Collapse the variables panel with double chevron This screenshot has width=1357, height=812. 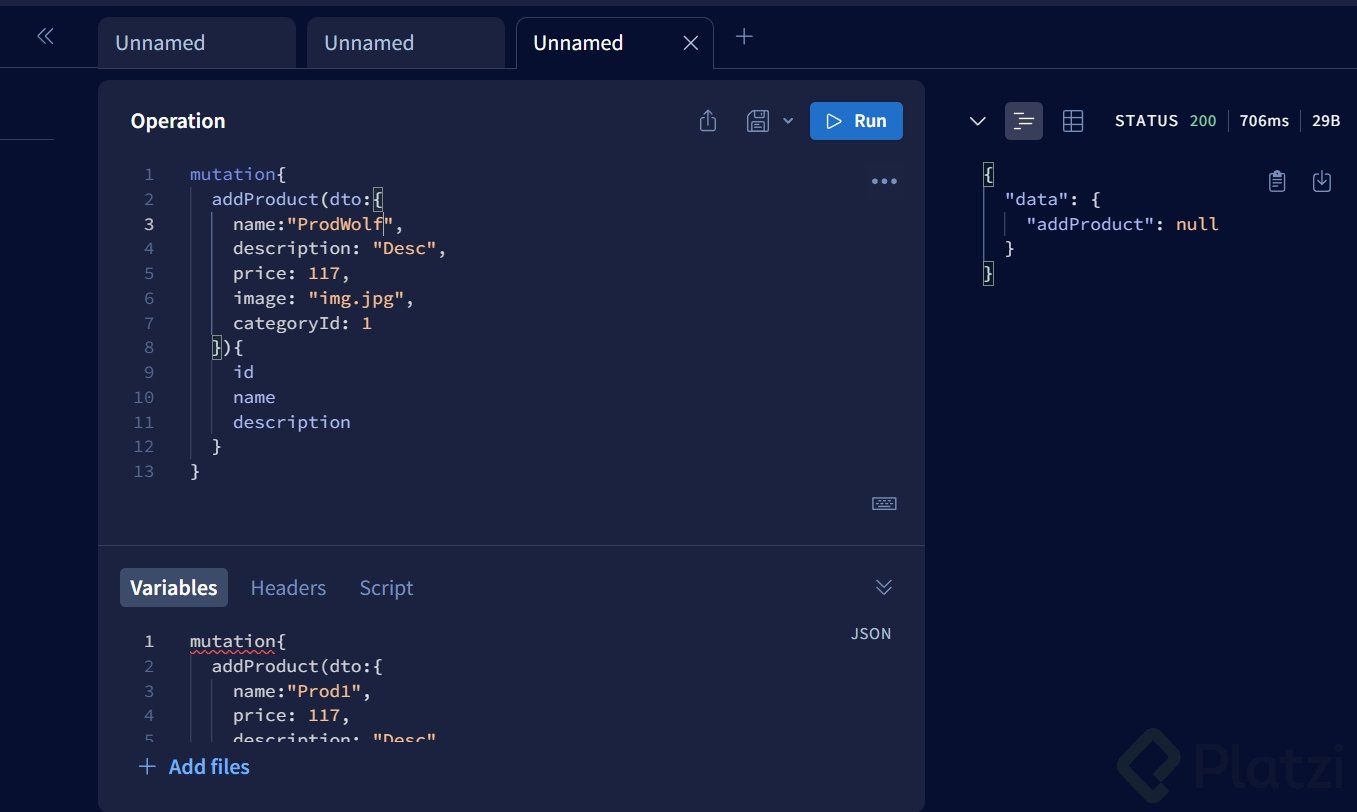pyautogui.click(x=884, y=587)
